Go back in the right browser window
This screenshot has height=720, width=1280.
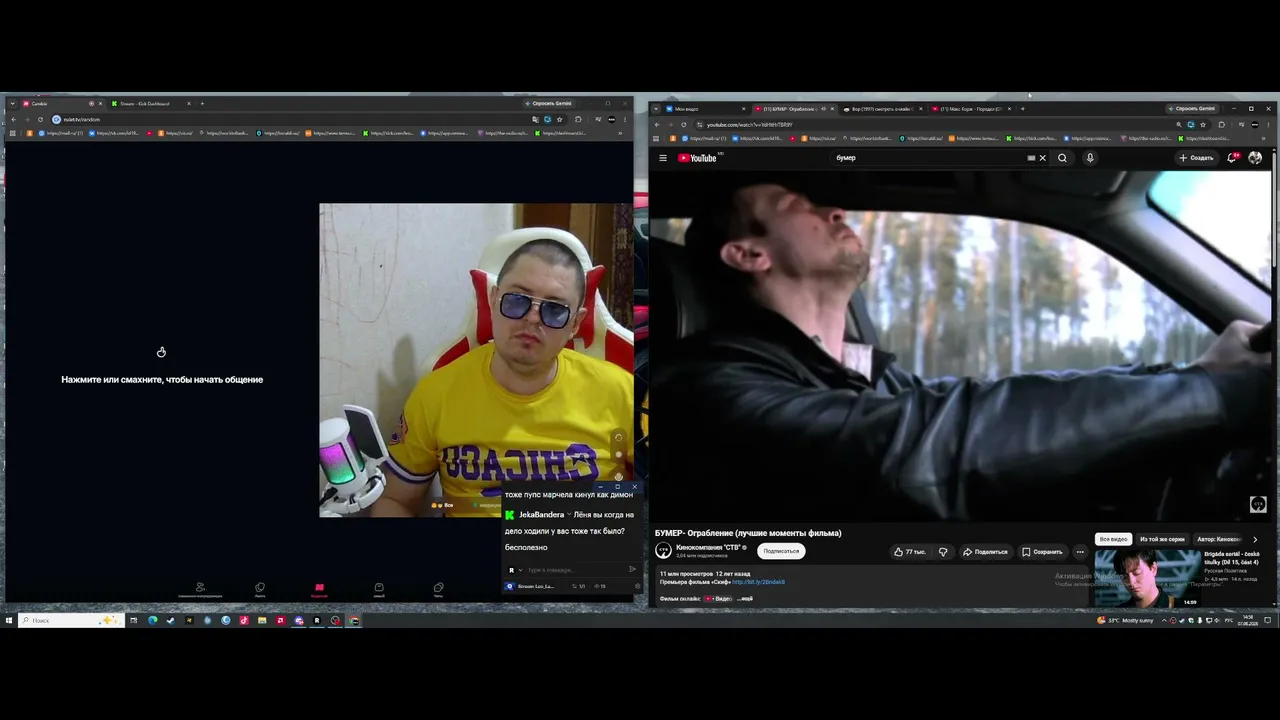(x=657, y=125)
